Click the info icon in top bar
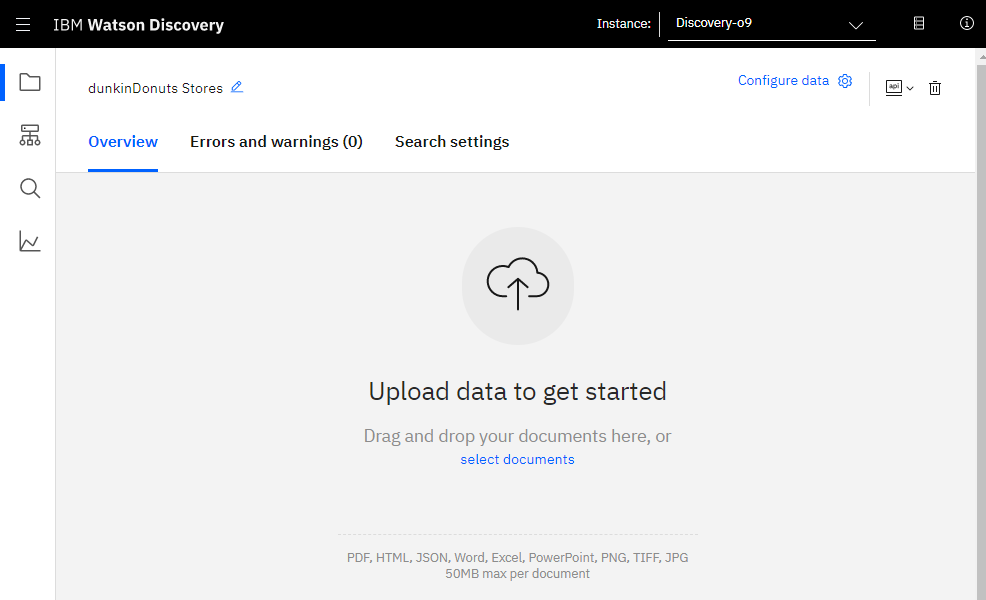Viewport: 986px width, 600px height. 967,23
